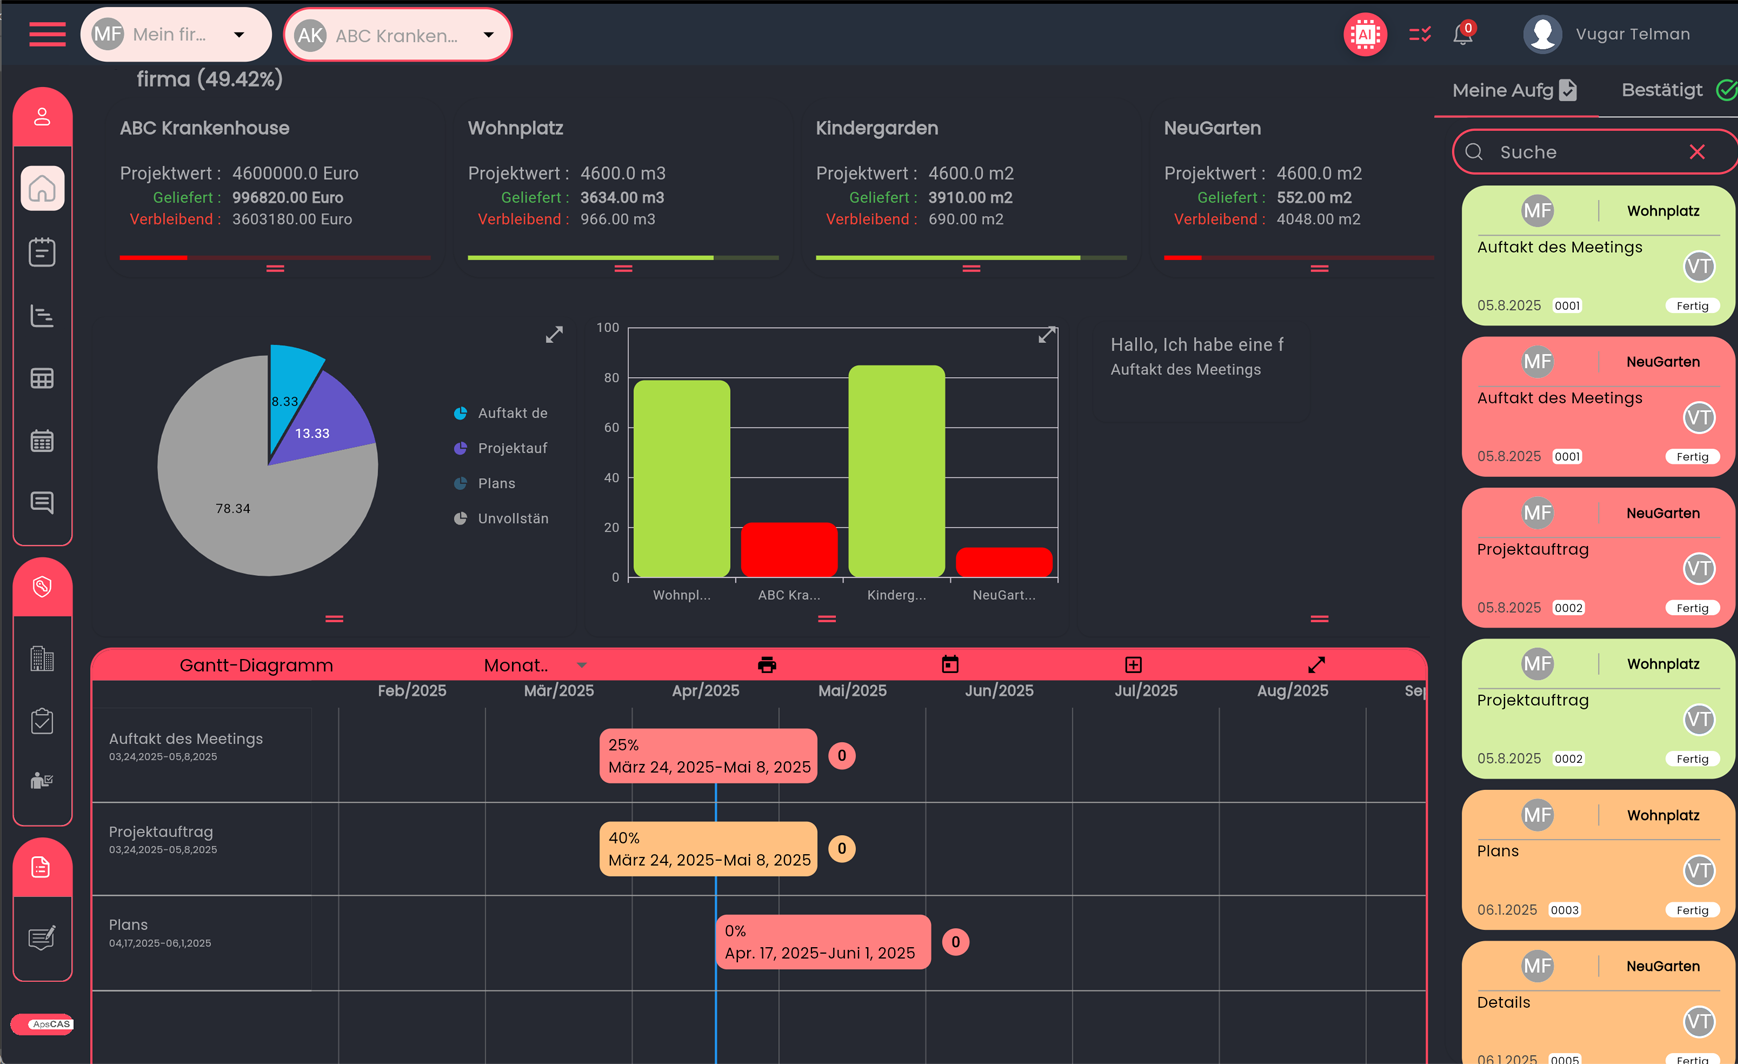Open the chat messages sidebar icon
Viewport: 1738px width, 1064px height.
pyautogui.click(x=42, y=502)
